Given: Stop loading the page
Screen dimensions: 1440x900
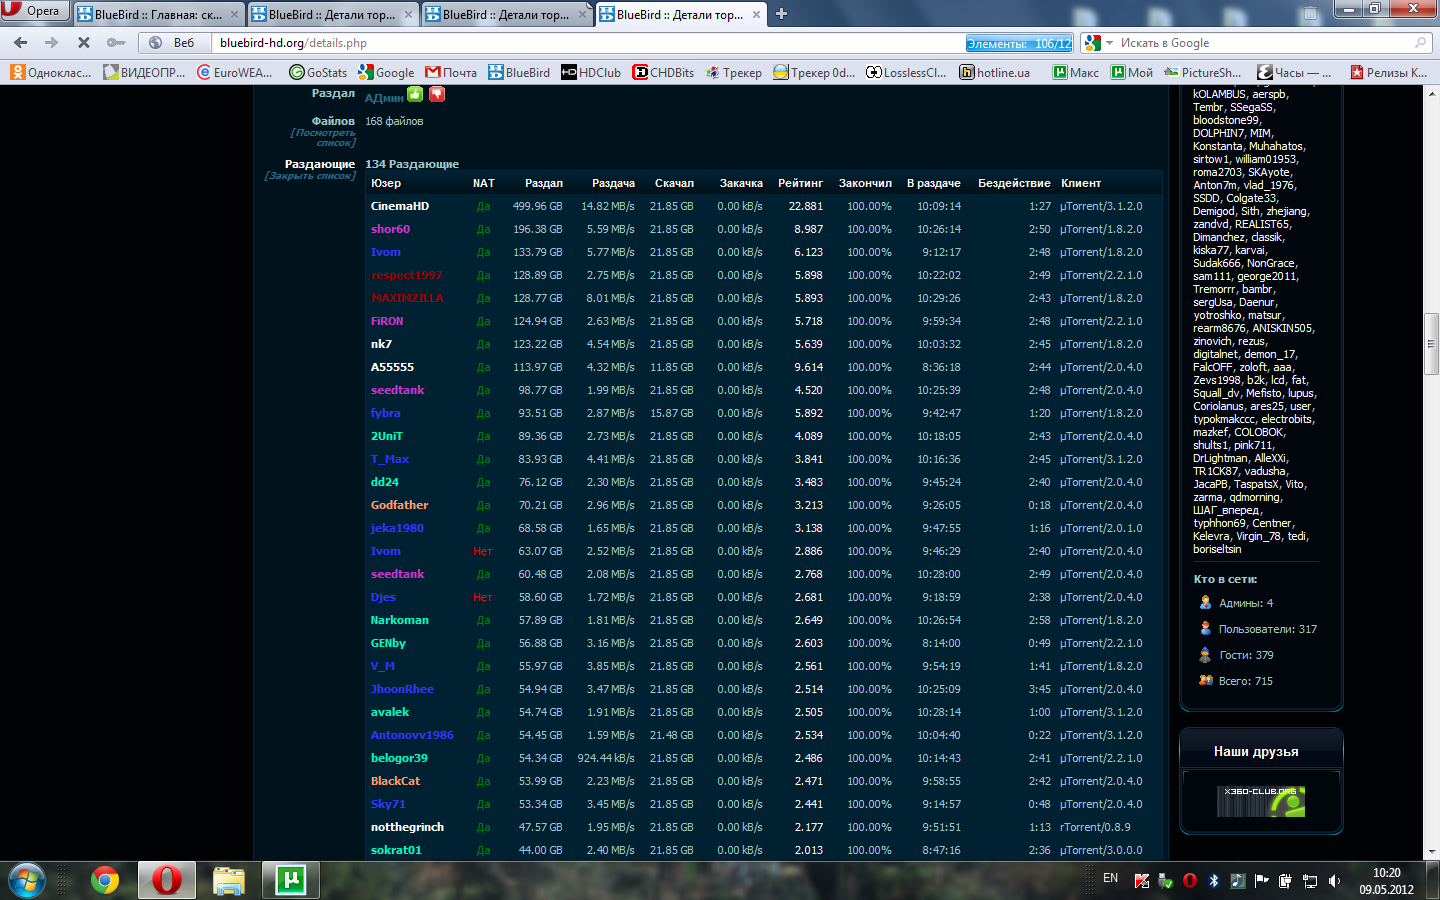Looking at the screenshot, I should 84,43.
